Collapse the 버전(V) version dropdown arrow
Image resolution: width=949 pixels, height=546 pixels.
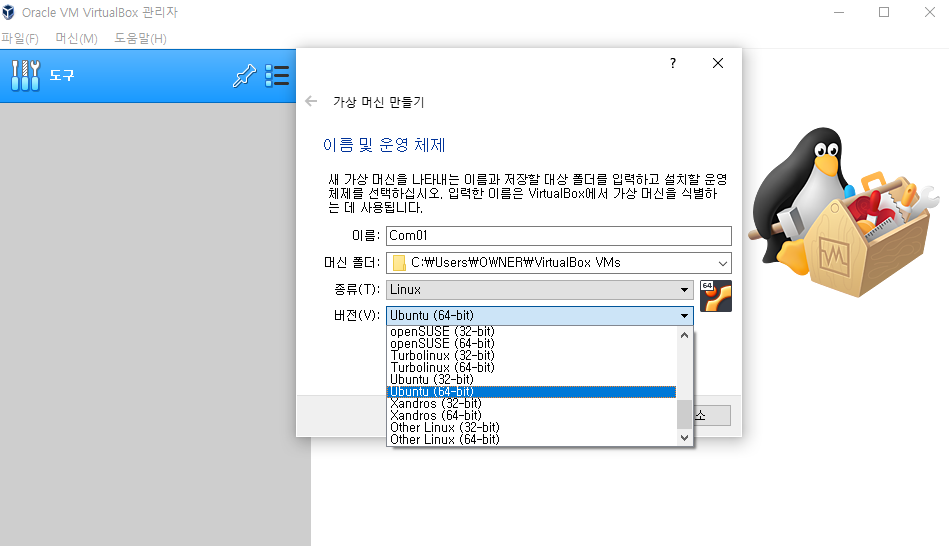click(684, 315)
